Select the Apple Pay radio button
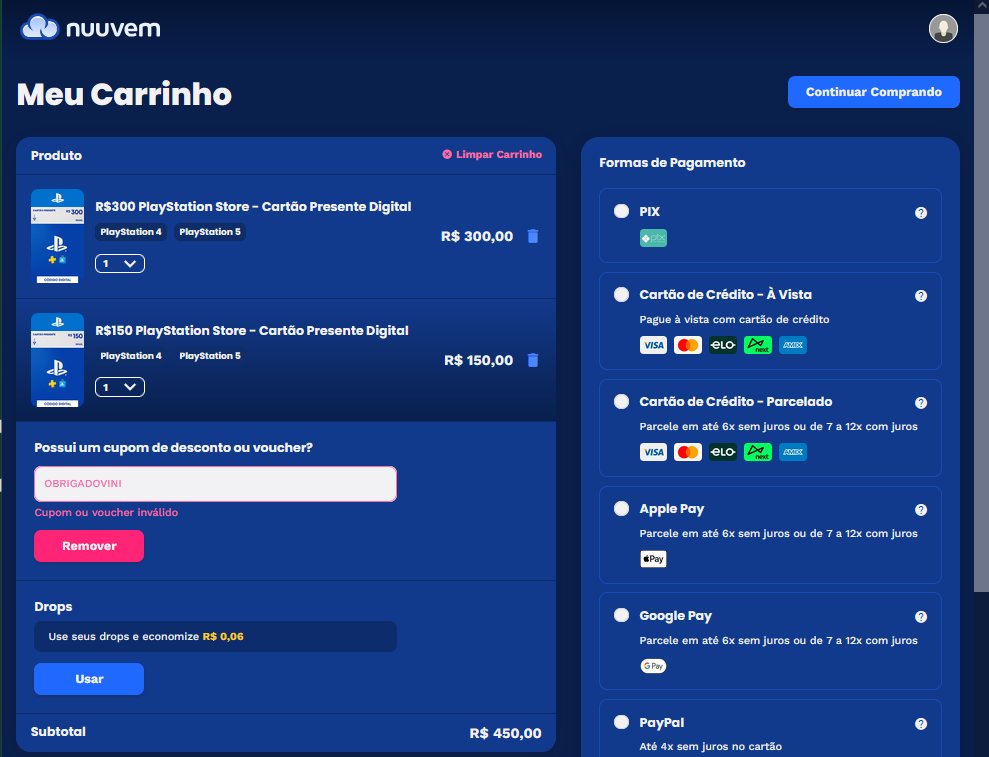 point(621,508)
